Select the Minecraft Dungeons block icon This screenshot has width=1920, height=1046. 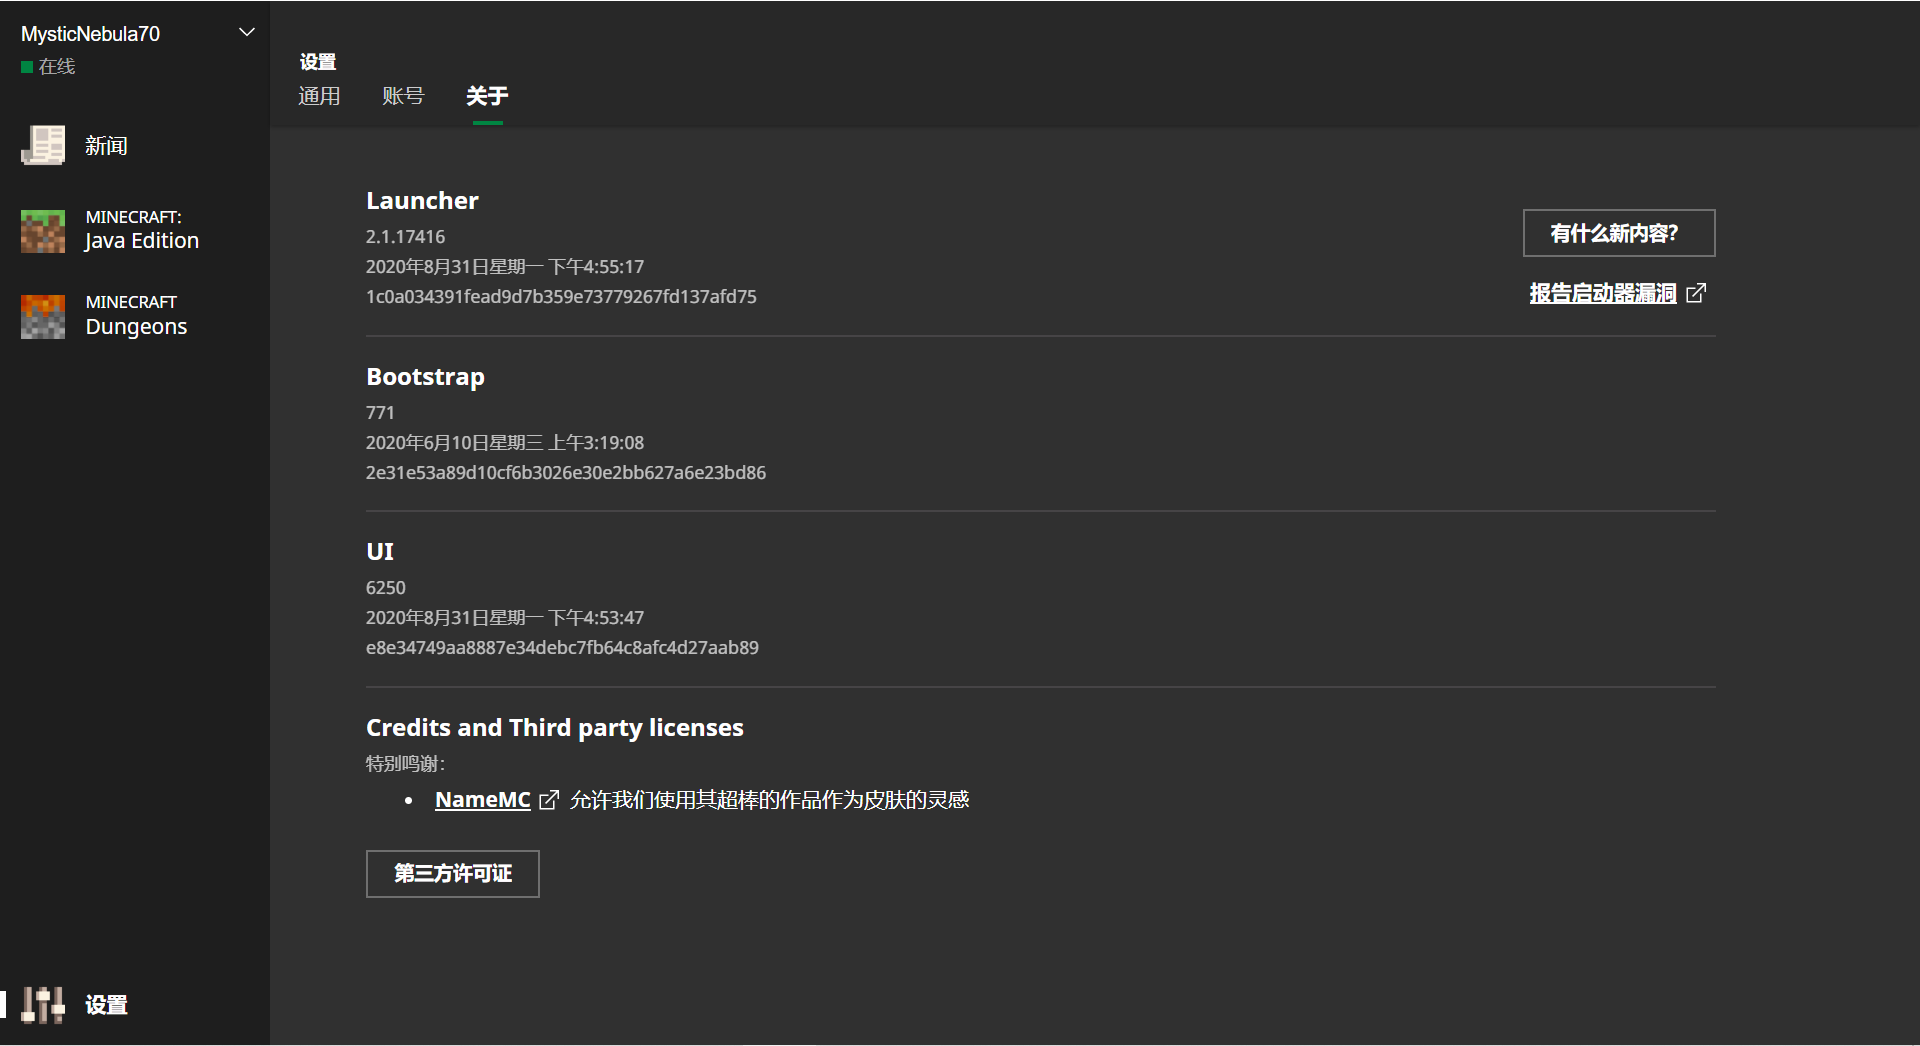click(x=43, y=316)
